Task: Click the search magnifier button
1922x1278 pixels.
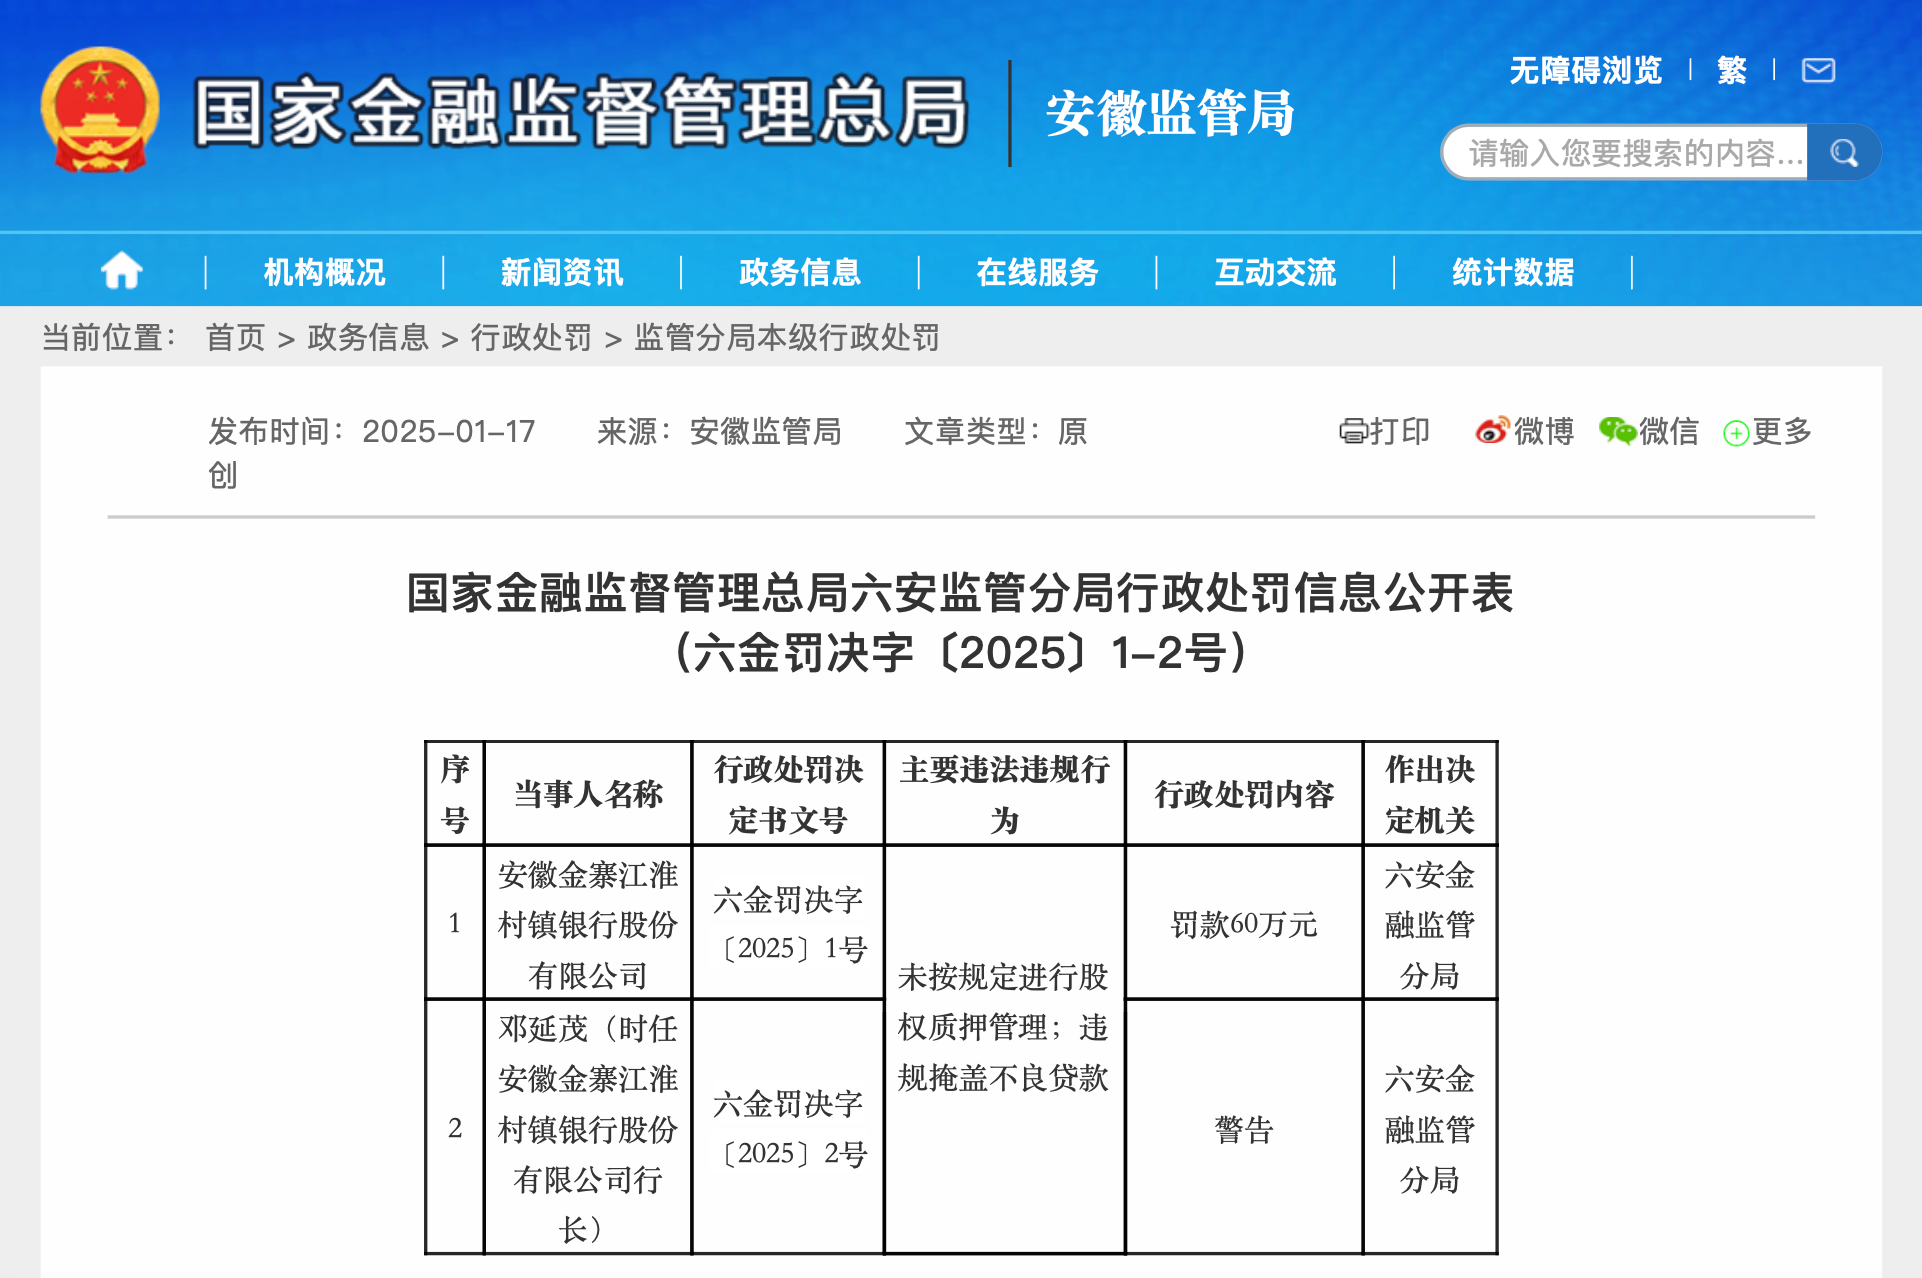Action: click(1843, 153)
